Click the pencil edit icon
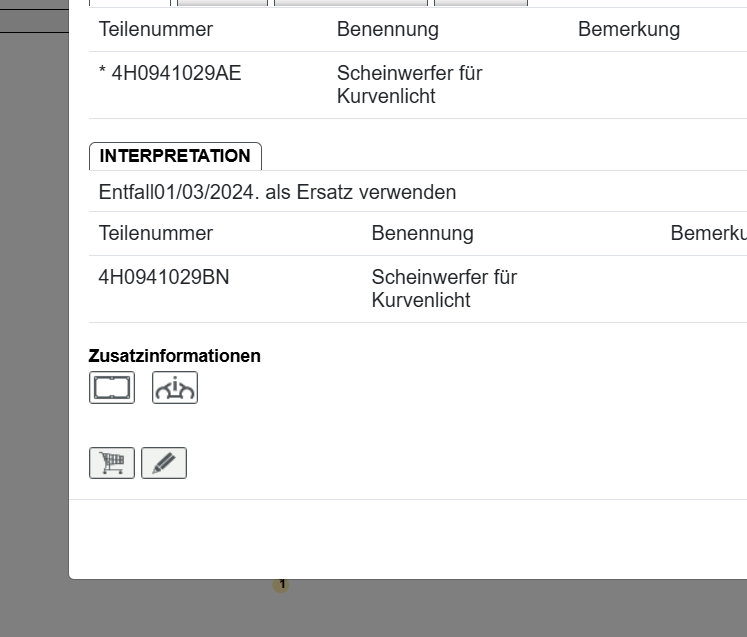Image resolution: width=747 pixels, height=637 pixels. (164, 463)
